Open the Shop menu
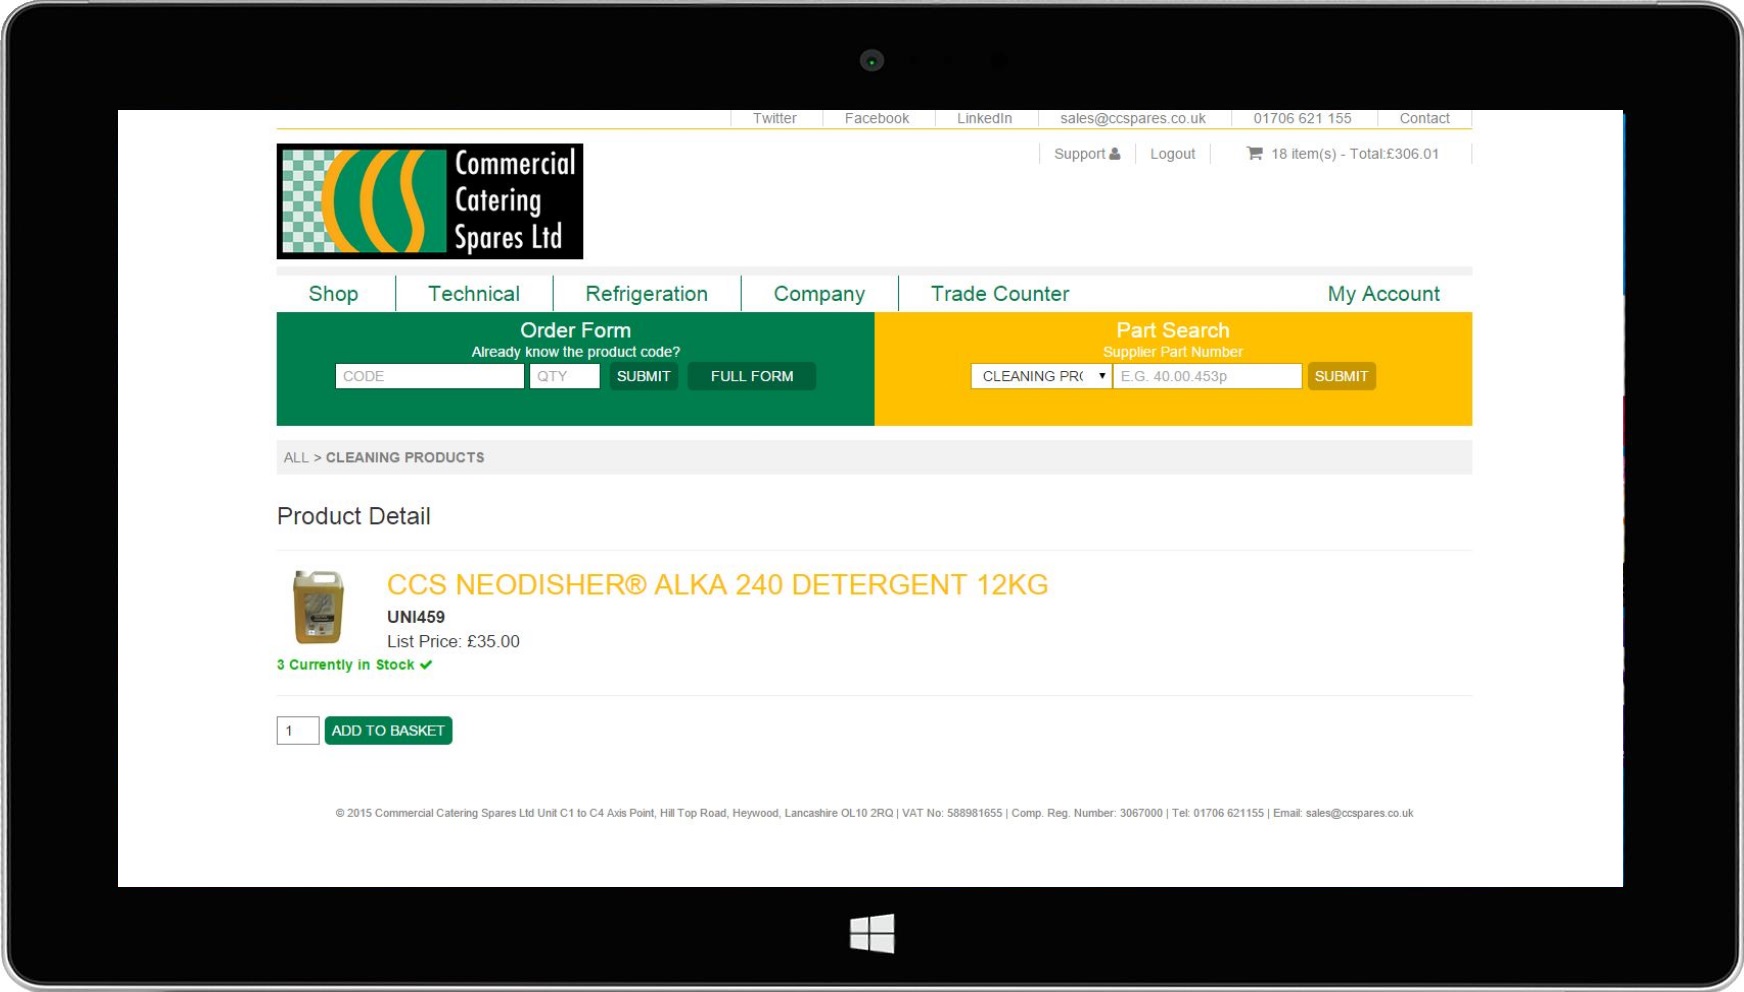 pos(333,294)
